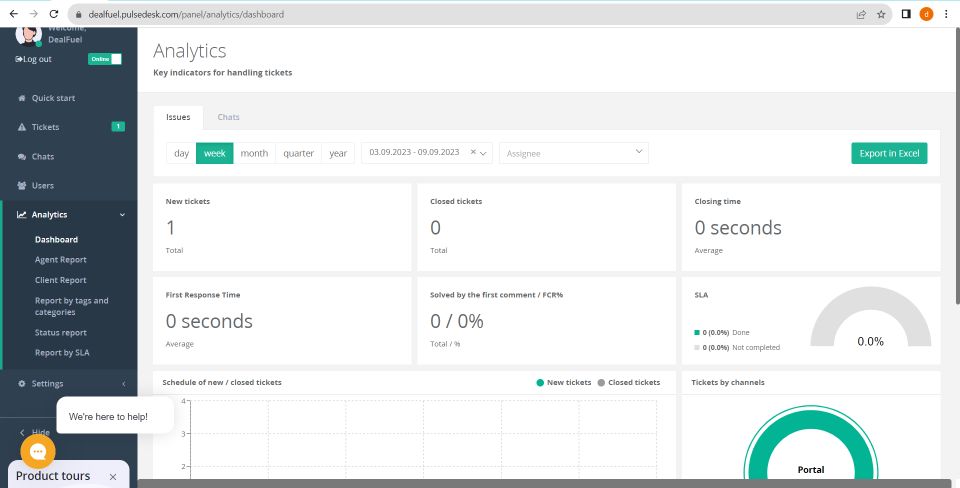
Task: Collapse the Analytics menu chevron
Action: tap(122, 215)
